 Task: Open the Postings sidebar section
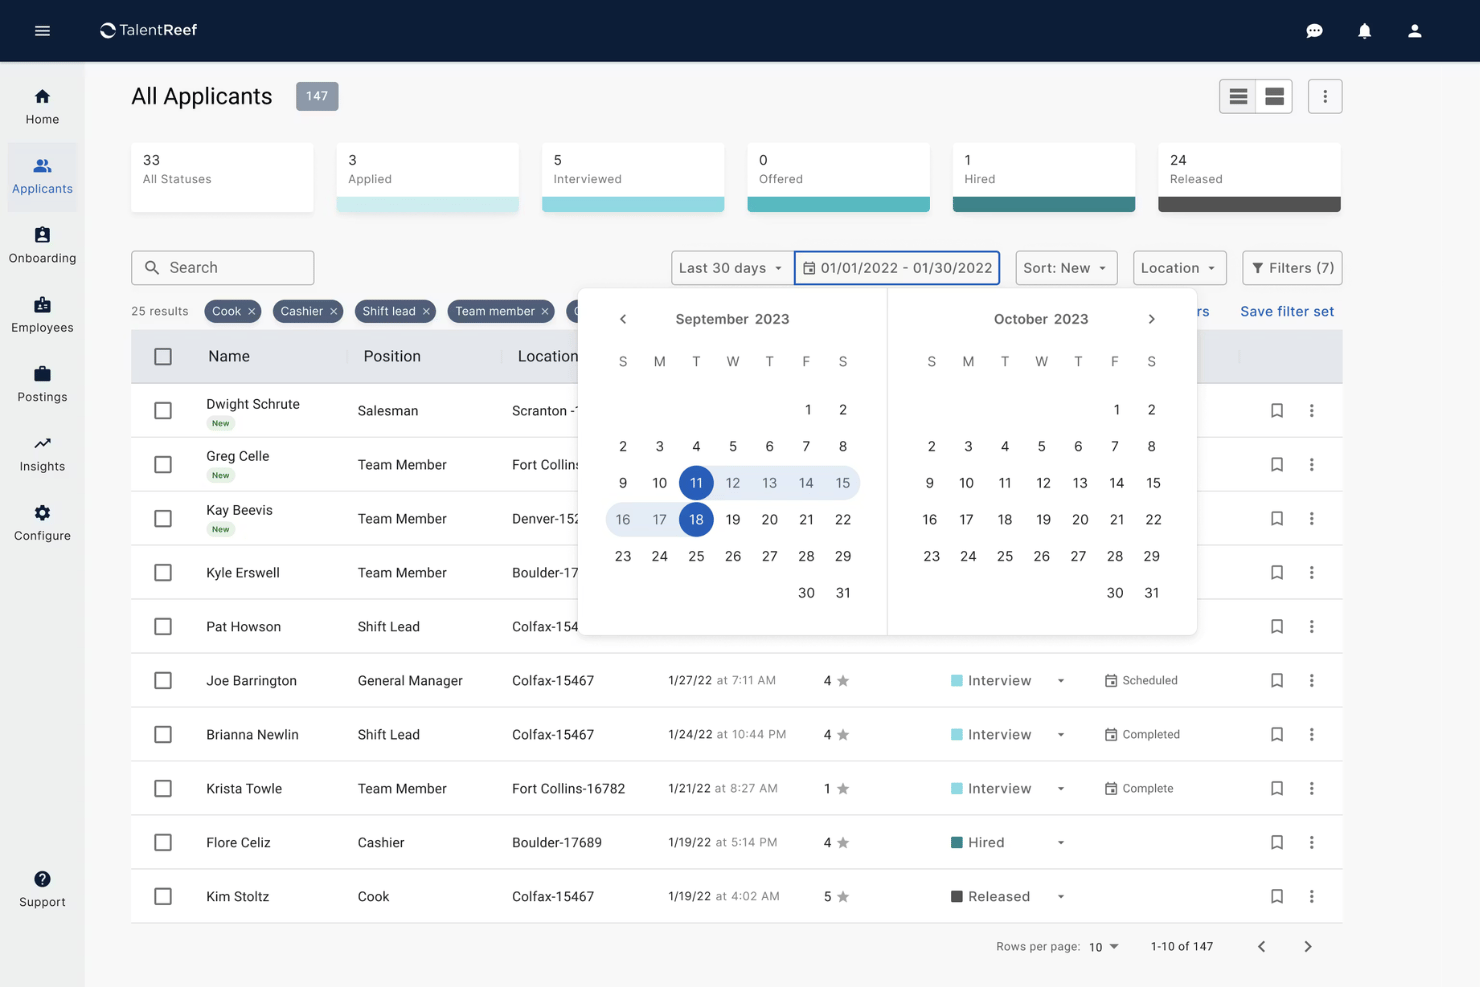[x=42, y=384]
